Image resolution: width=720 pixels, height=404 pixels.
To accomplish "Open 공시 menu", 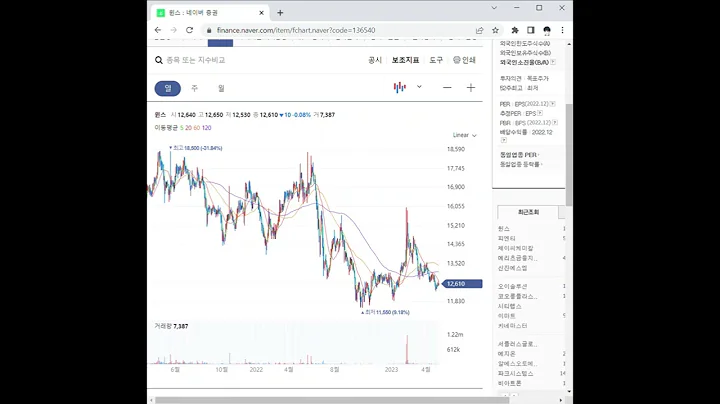I will 375,60.
